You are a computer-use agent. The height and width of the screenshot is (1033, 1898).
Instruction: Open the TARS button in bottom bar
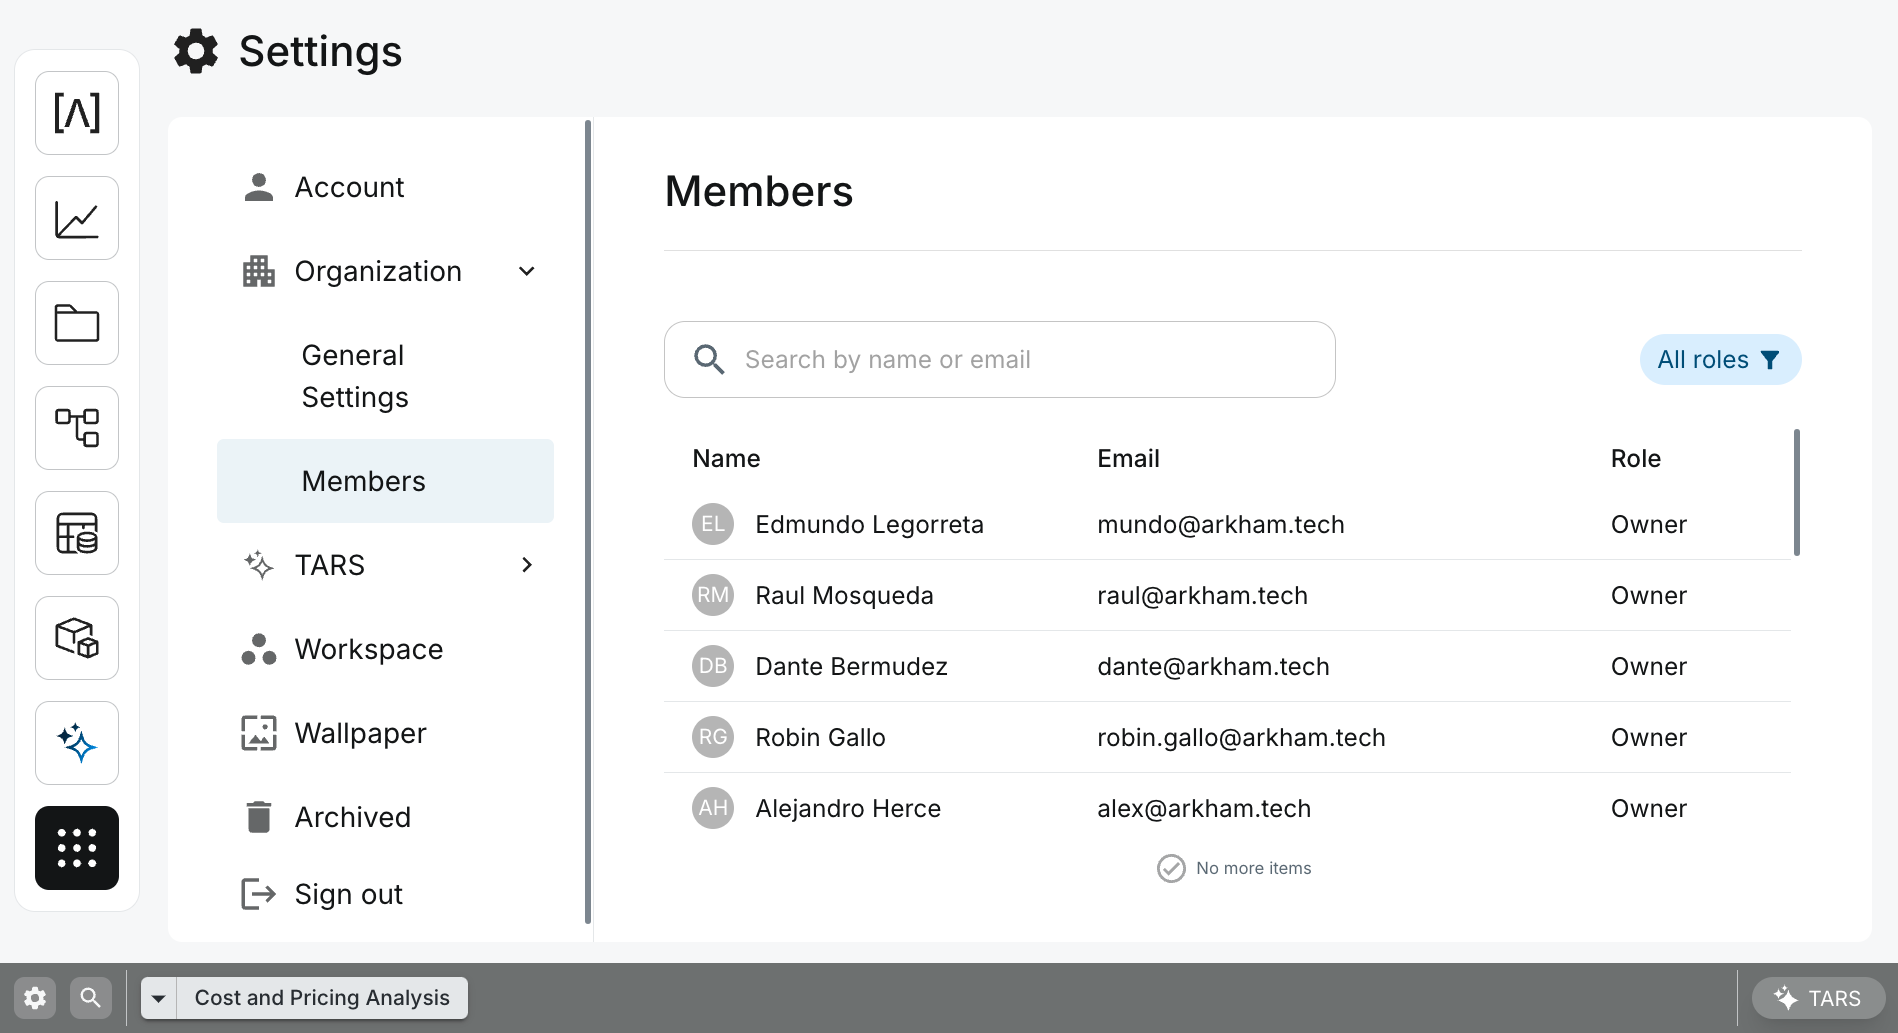coord(1818,998)
